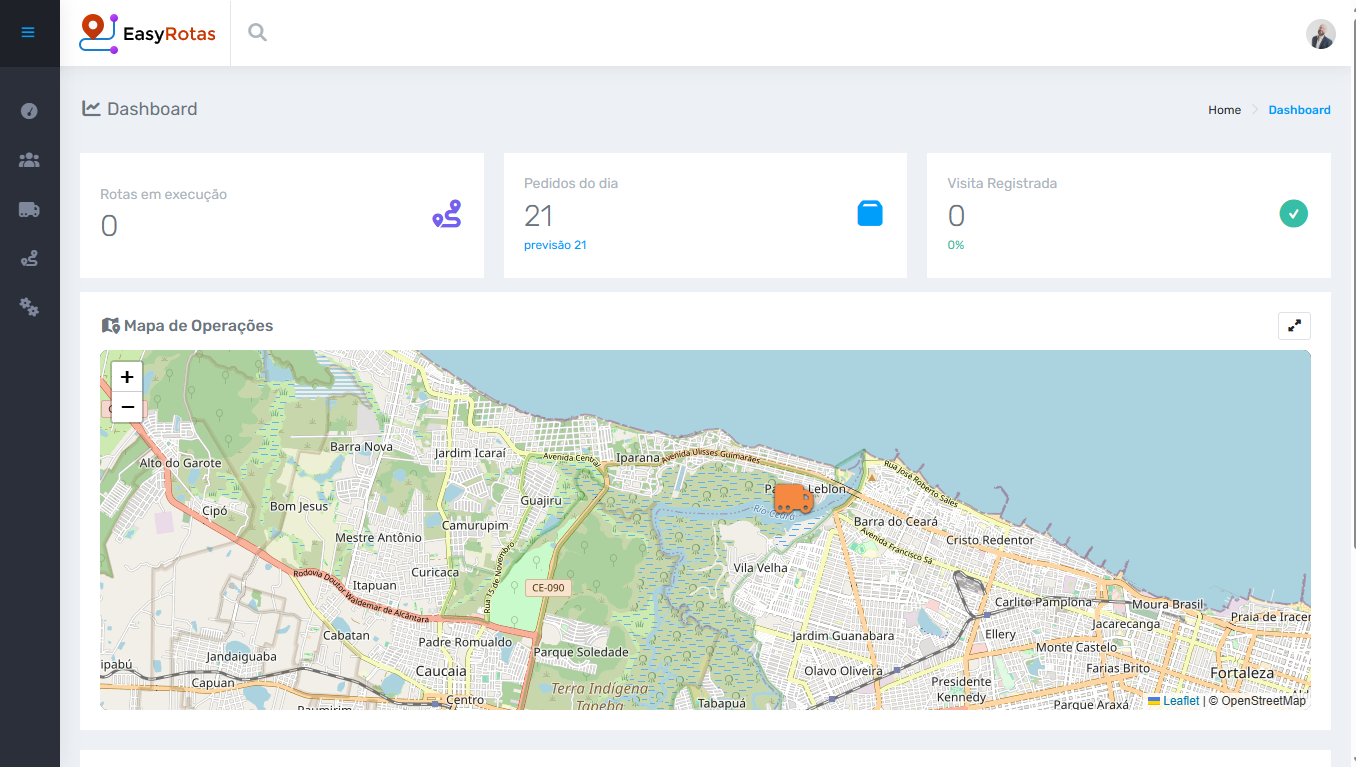This screenshot has height=767, width=1356.
Task: Select the orange truck marker on the map
Action: point(793,499)
